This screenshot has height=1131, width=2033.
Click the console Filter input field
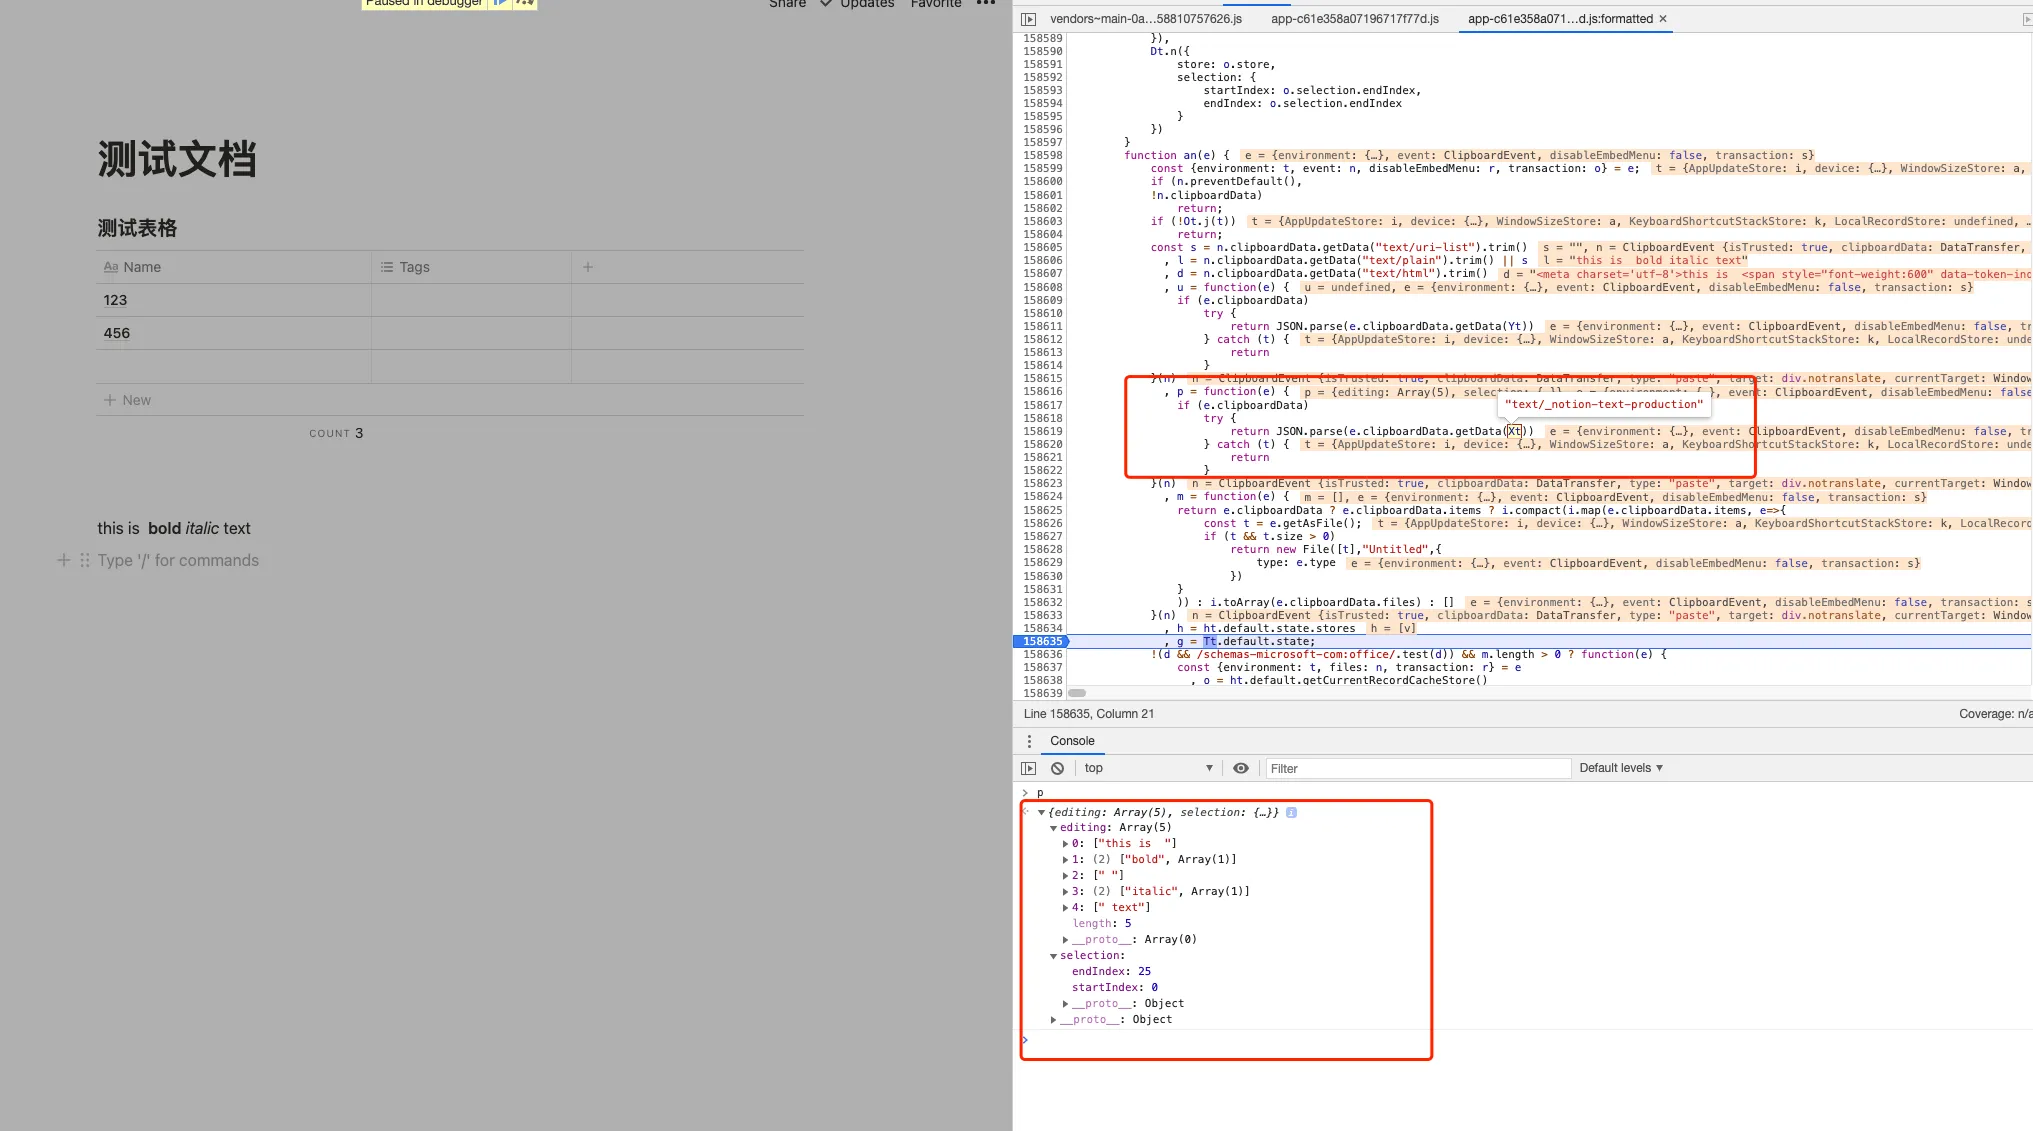[1418, 768]
